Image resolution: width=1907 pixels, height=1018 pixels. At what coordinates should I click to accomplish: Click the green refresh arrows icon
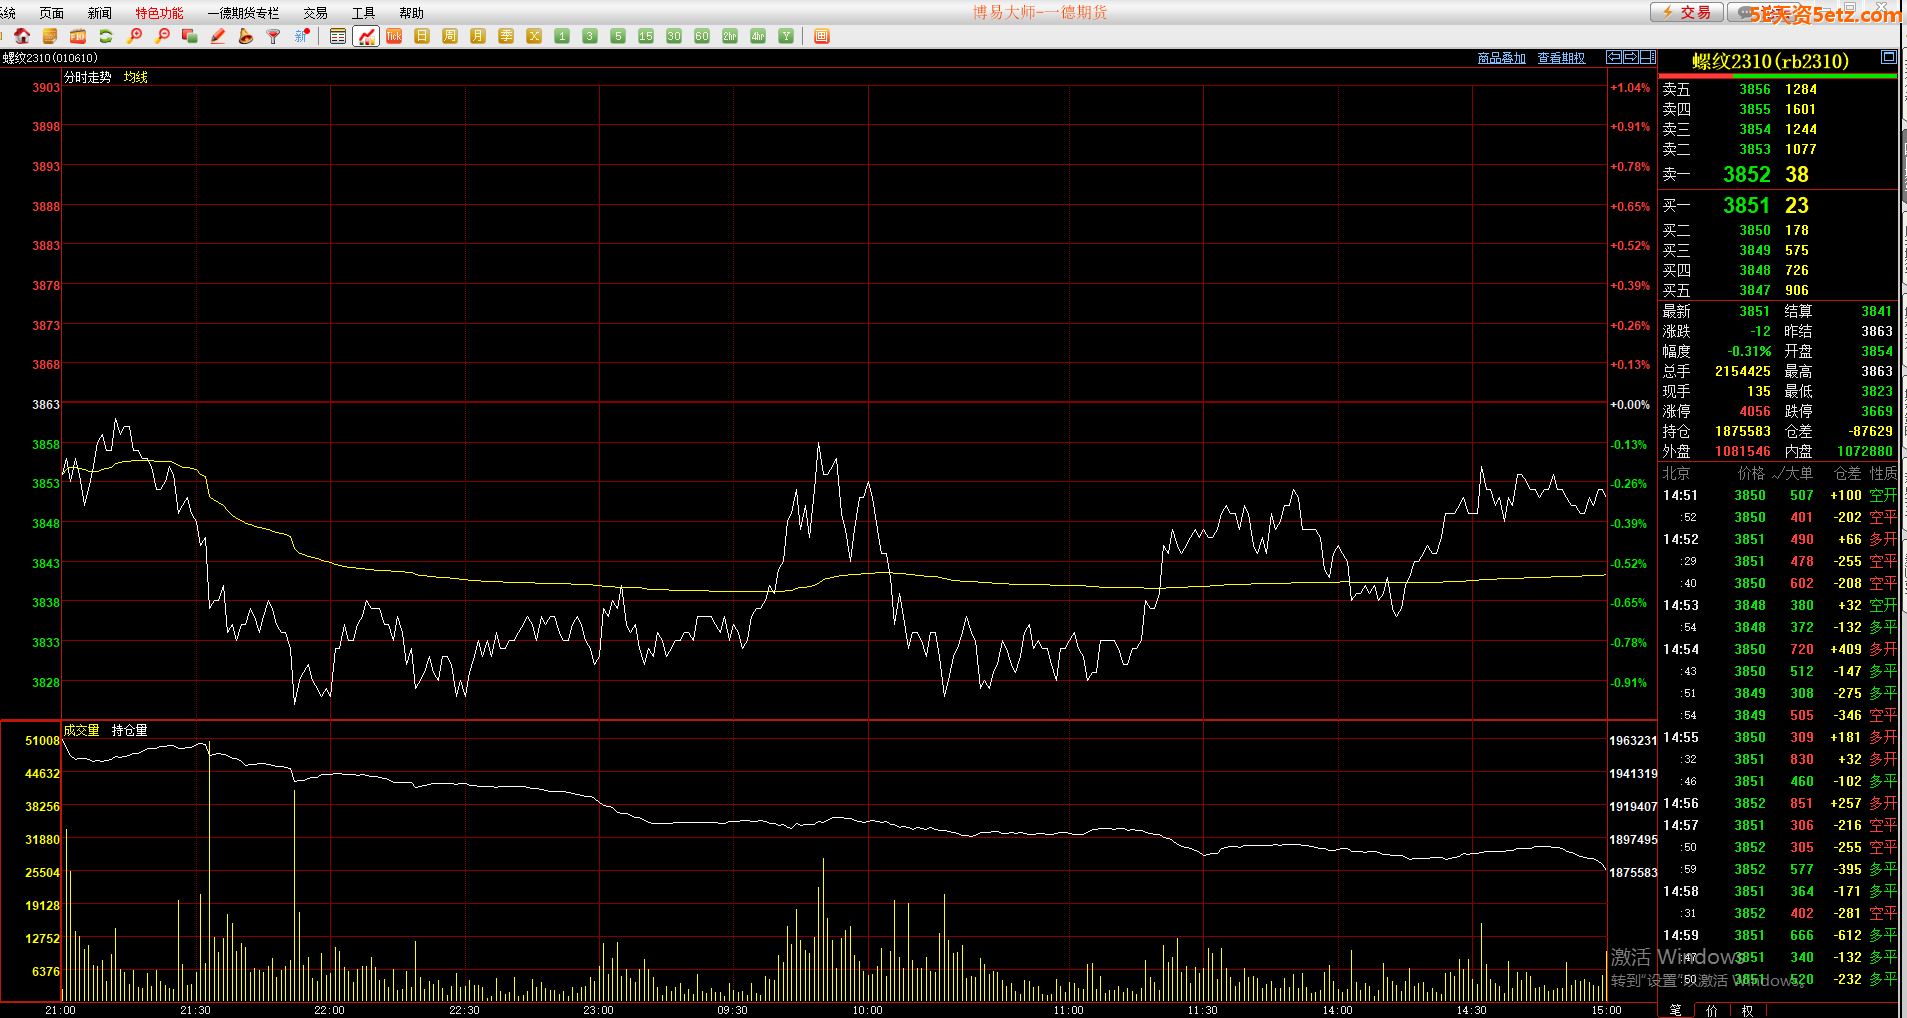106,36
